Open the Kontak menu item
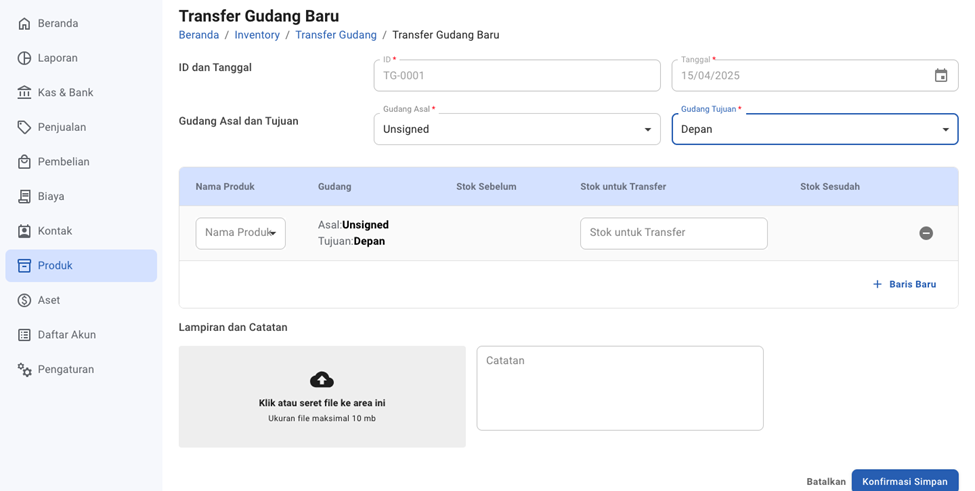 tap(55, 231)
